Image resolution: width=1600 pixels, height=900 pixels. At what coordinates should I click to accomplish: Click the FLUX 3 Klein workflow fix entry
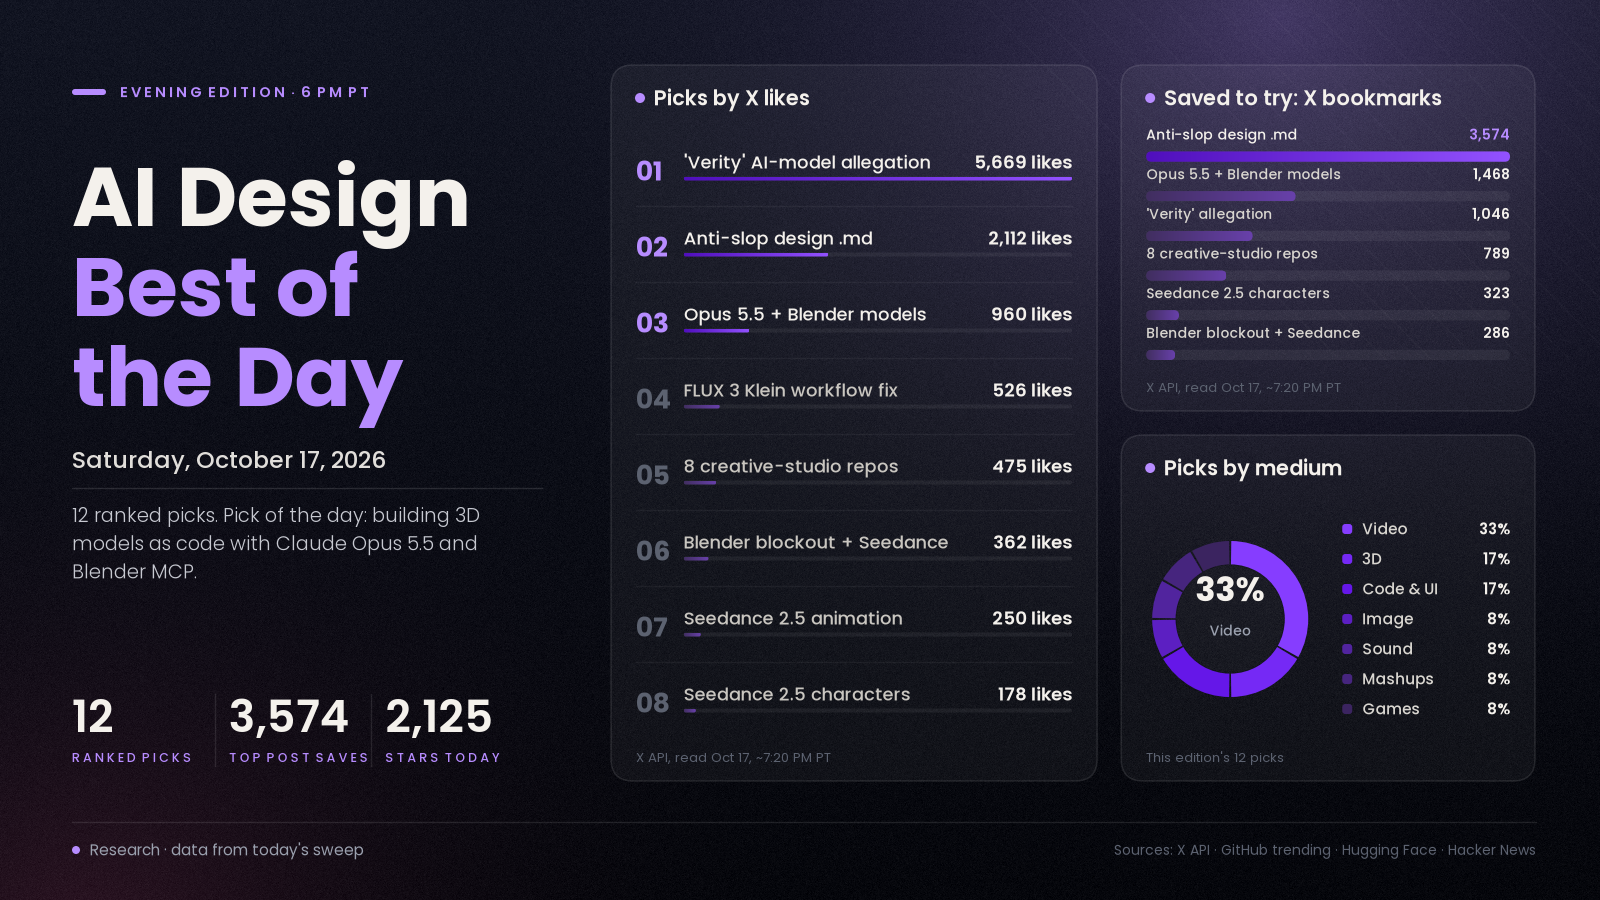tap(853, 397)
